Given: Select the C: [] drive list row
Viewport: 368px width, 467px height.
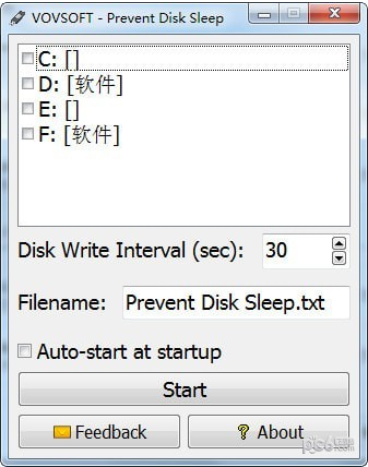Looking at the screenshot, I should pyautogui.click(x=192, y=58).
